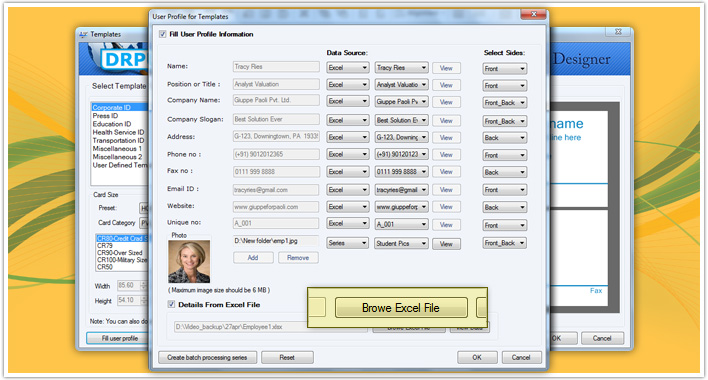Click View button for Photo row
The image size is (708, 380).
pyautogui.click(x=446, y=244)
